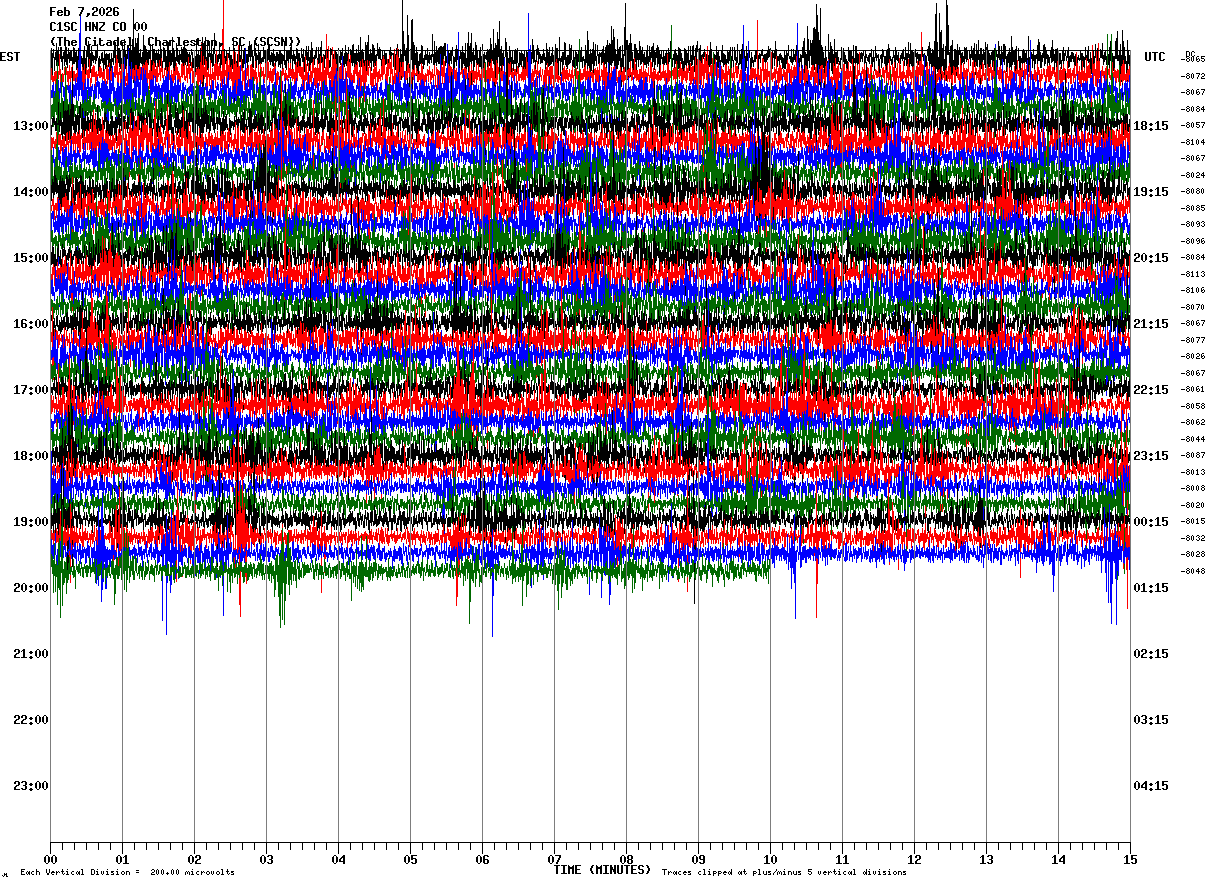This screenshot has width=1210, height=886.
Task: Select the station code C1SC HNZ CO 00
Action: 98,27
